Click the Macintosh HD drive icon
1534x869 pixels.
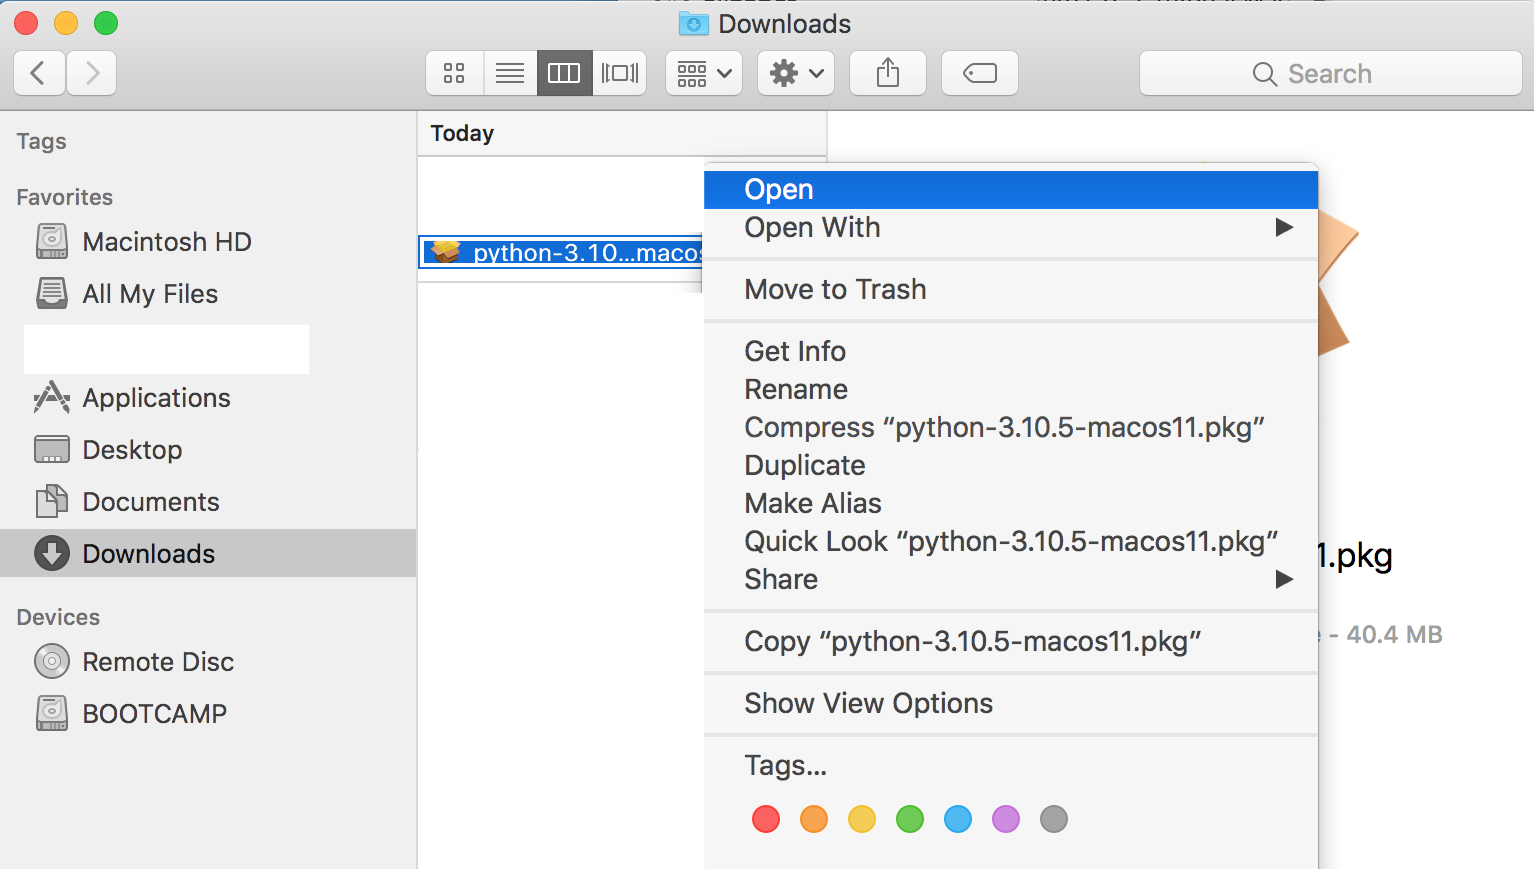click(x=52, y=241)
